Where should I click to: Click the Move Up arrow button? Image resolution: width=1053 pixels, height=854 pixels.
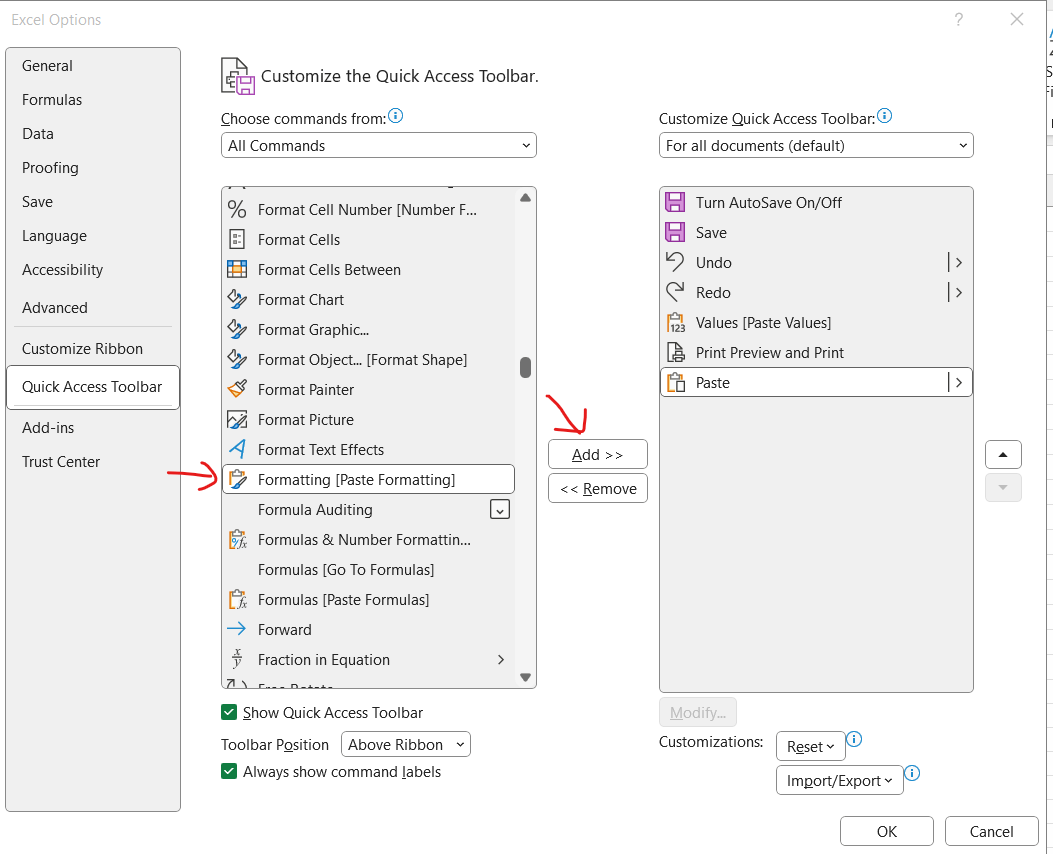click(1003, 455)
